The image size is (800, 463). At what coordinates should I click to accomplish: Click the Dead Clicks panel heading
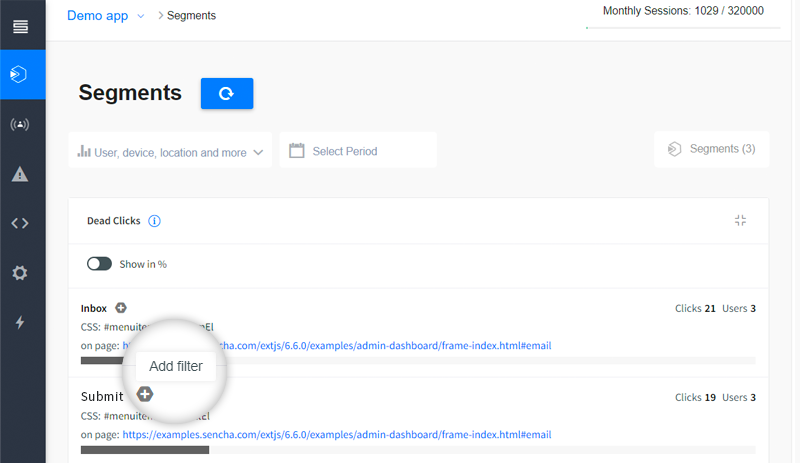(114, 221)
